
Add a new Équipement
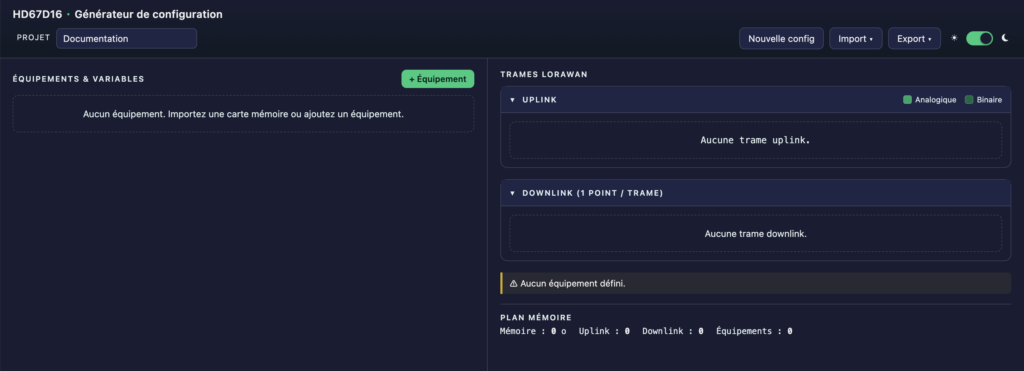tap(438, 79)
